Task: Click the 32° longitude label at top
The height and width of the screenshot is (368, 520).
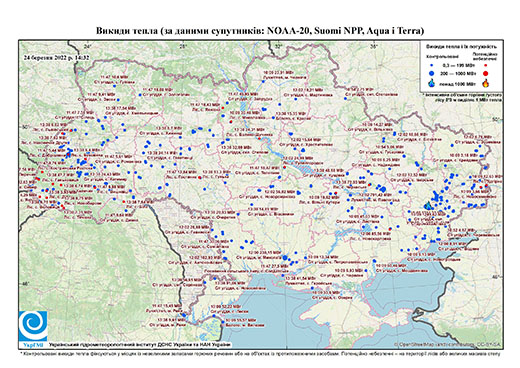Action: 279,46
